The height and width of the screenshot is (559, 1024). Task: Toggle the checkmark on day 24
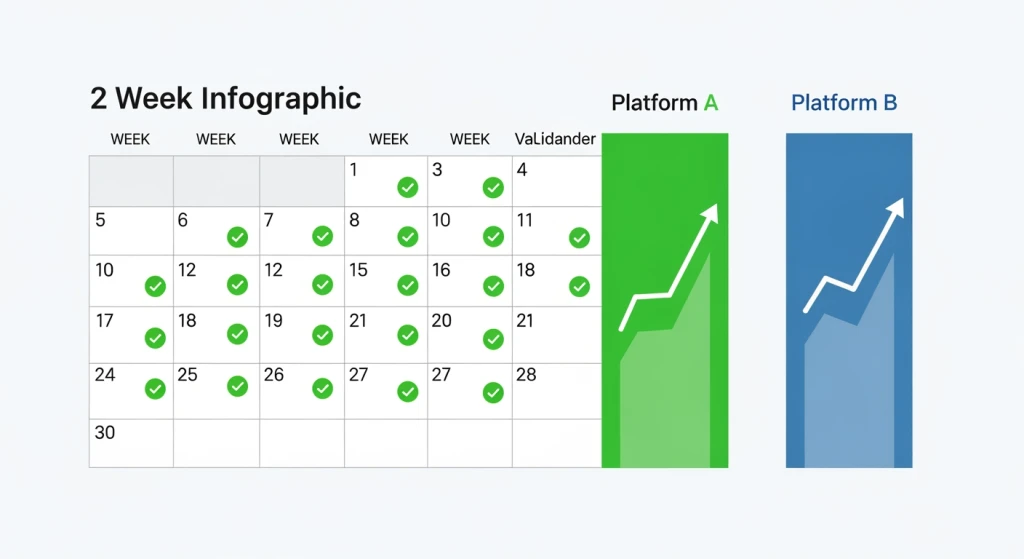coord(155,389)
